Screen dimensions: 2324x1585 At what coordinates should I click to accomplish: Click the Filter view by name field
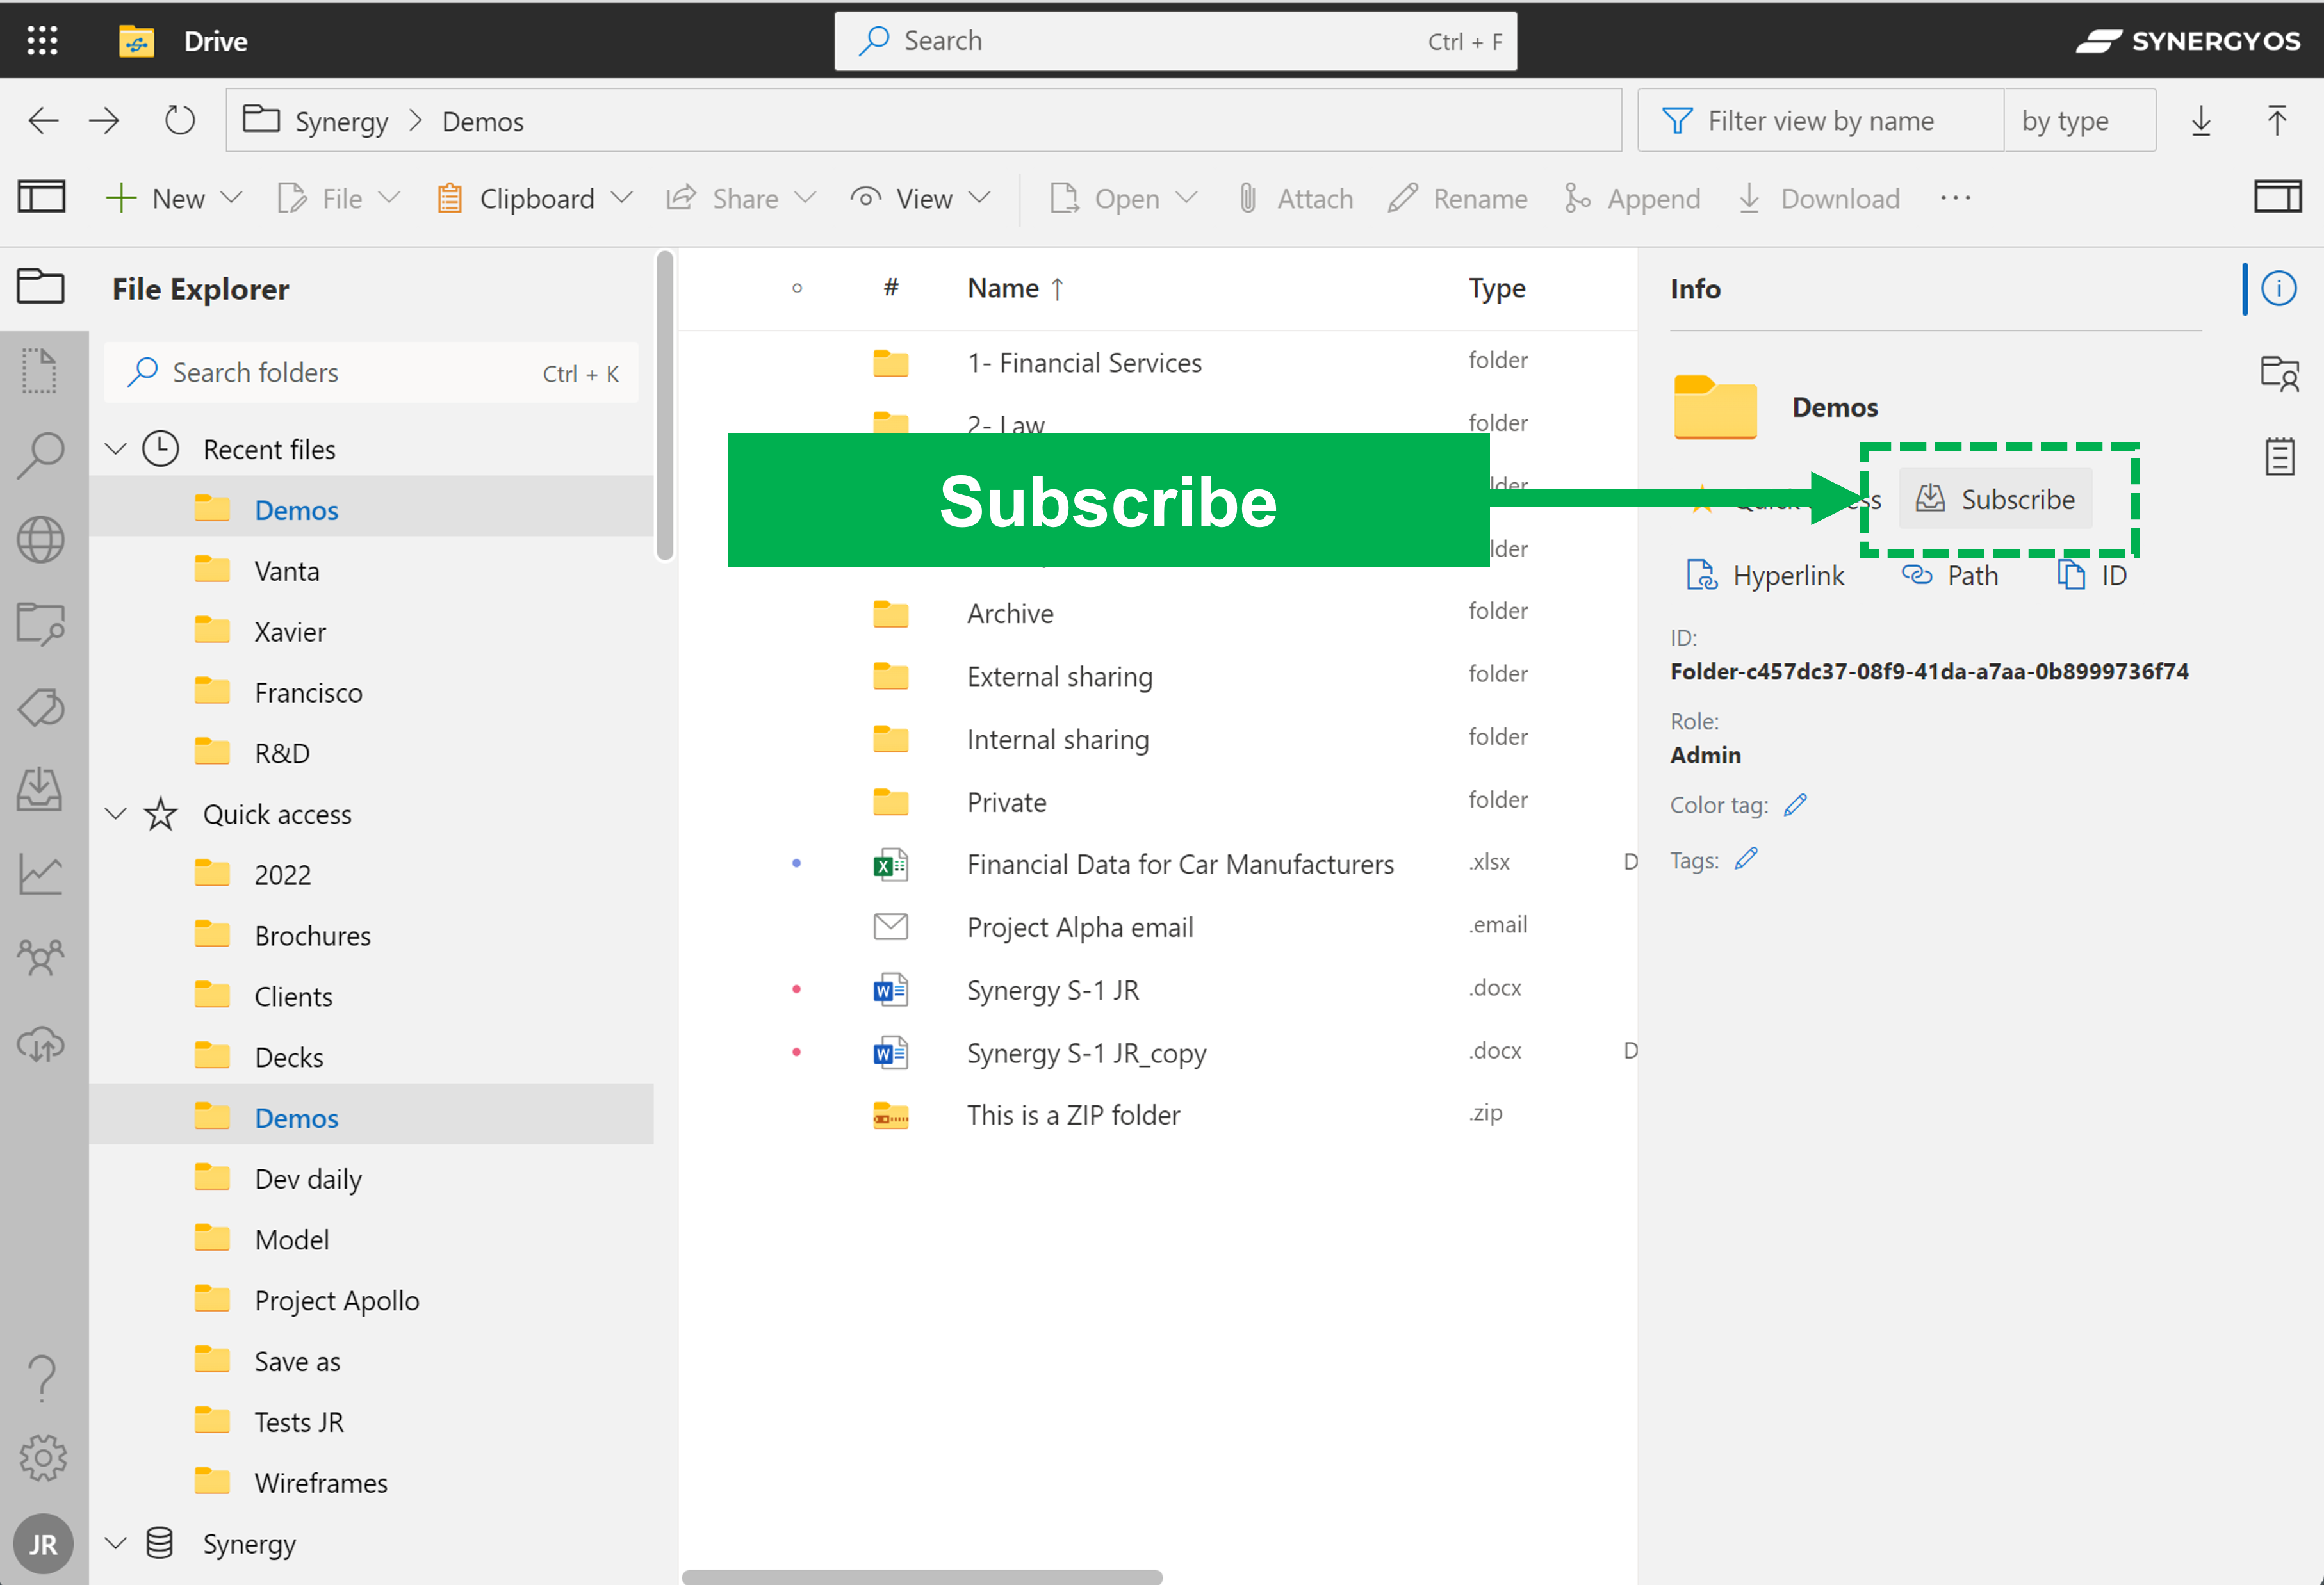pos(1820,121)
